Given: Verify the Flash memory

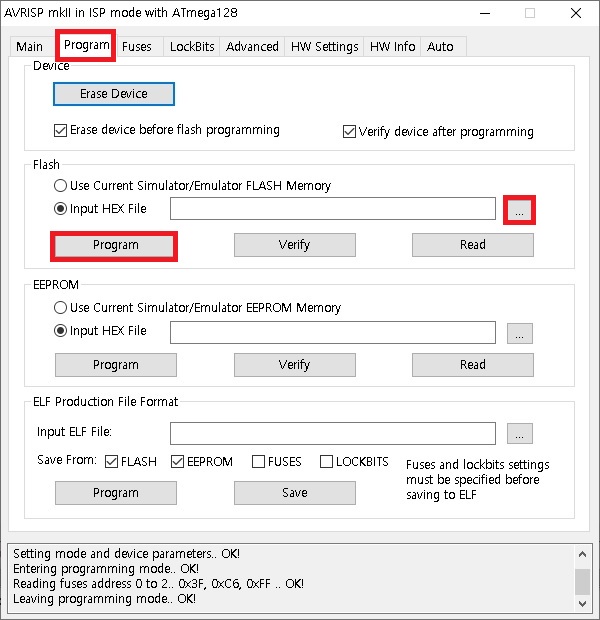Looking at the screenshot, I should (295, 245).
